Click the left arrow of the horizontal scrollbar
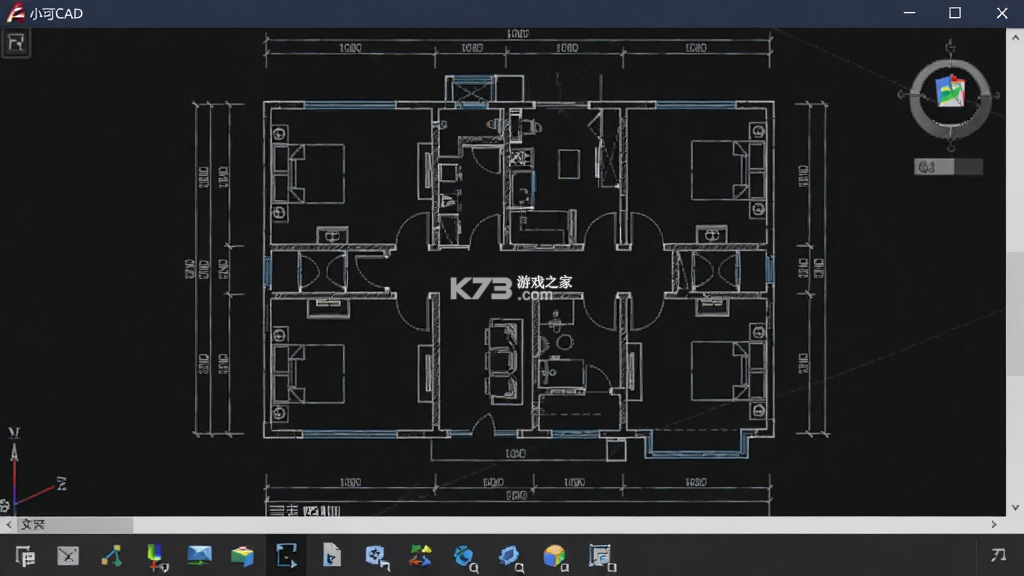This screenshot has width=1024, height=576. (x=8, y=524)
